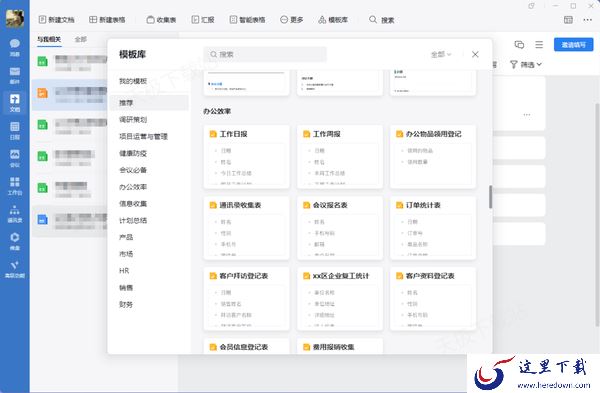Viewport: 600px width, 393px height.
Task: Select the 推荐 category
Action: [149, 103]
